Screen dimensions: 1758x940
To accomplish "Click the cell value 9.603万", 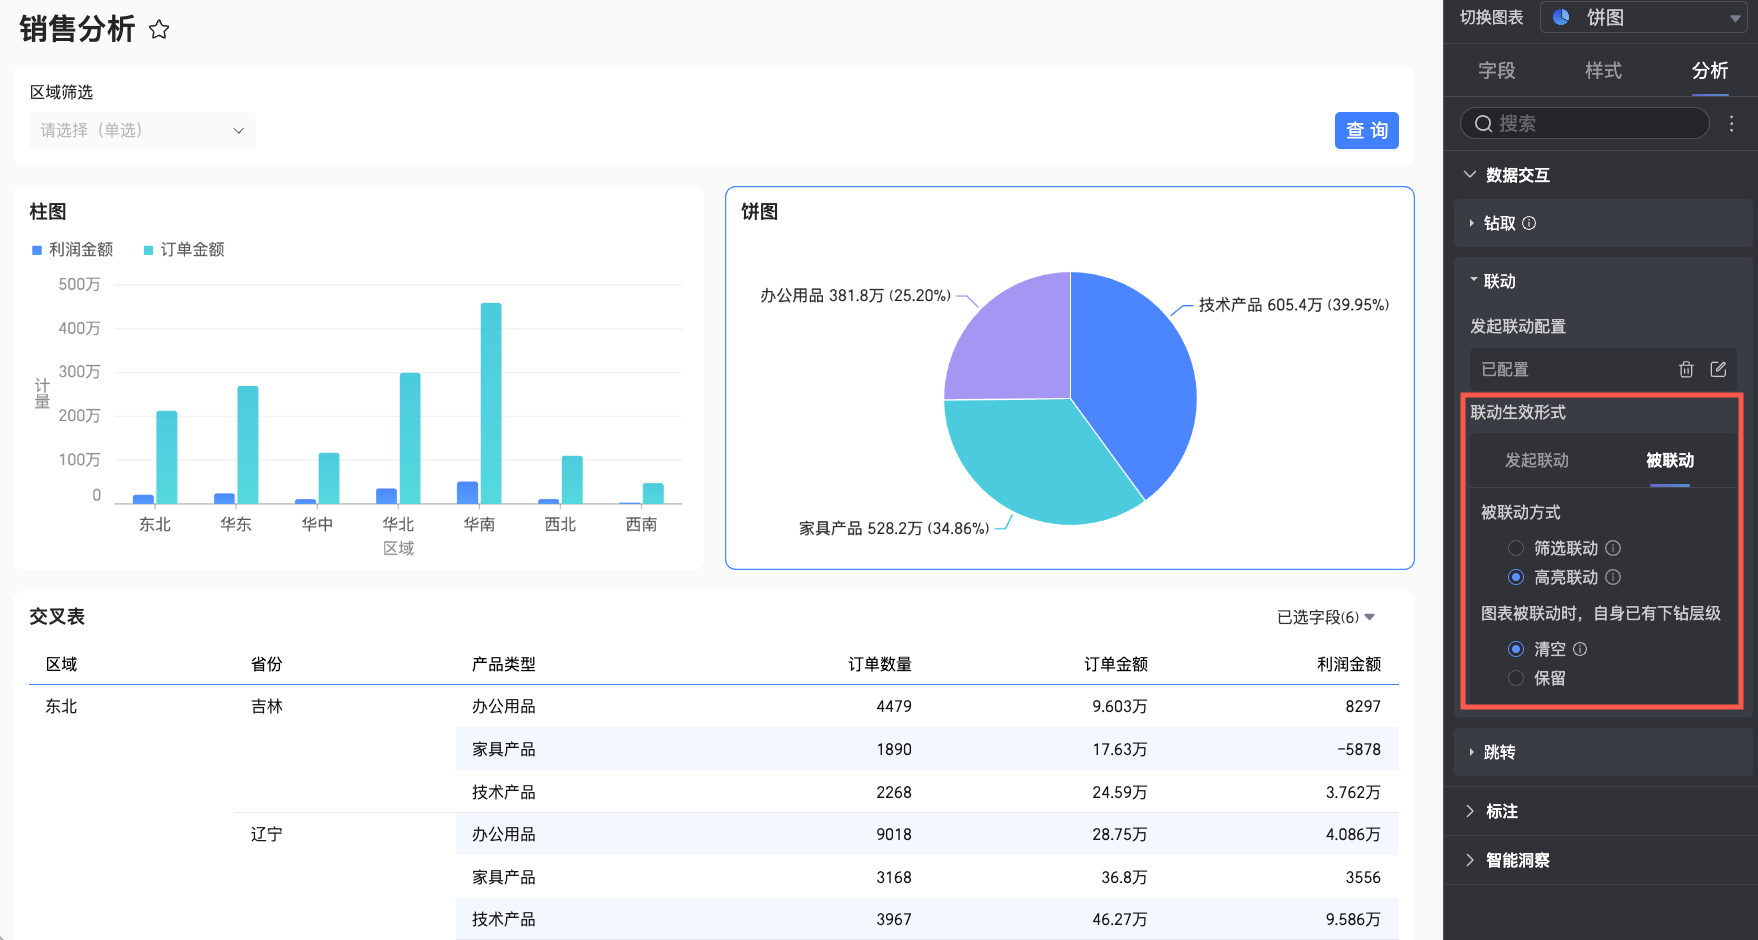I will pos(1120,706).
